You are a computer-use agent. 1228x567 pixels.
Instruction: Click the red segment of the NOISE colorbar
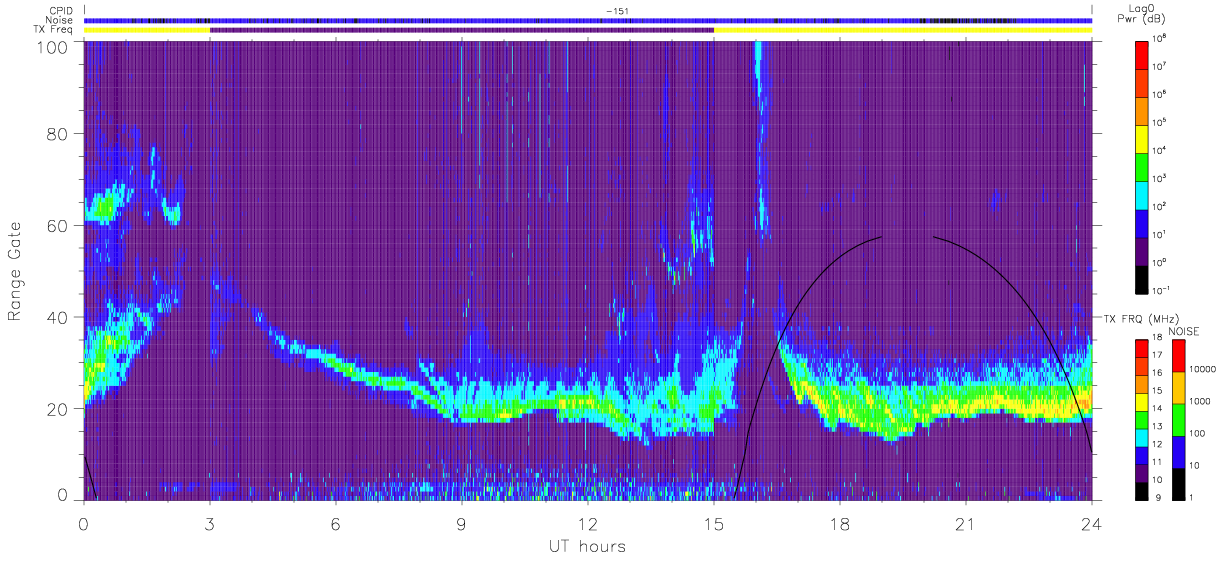(x=1177, y=355)
